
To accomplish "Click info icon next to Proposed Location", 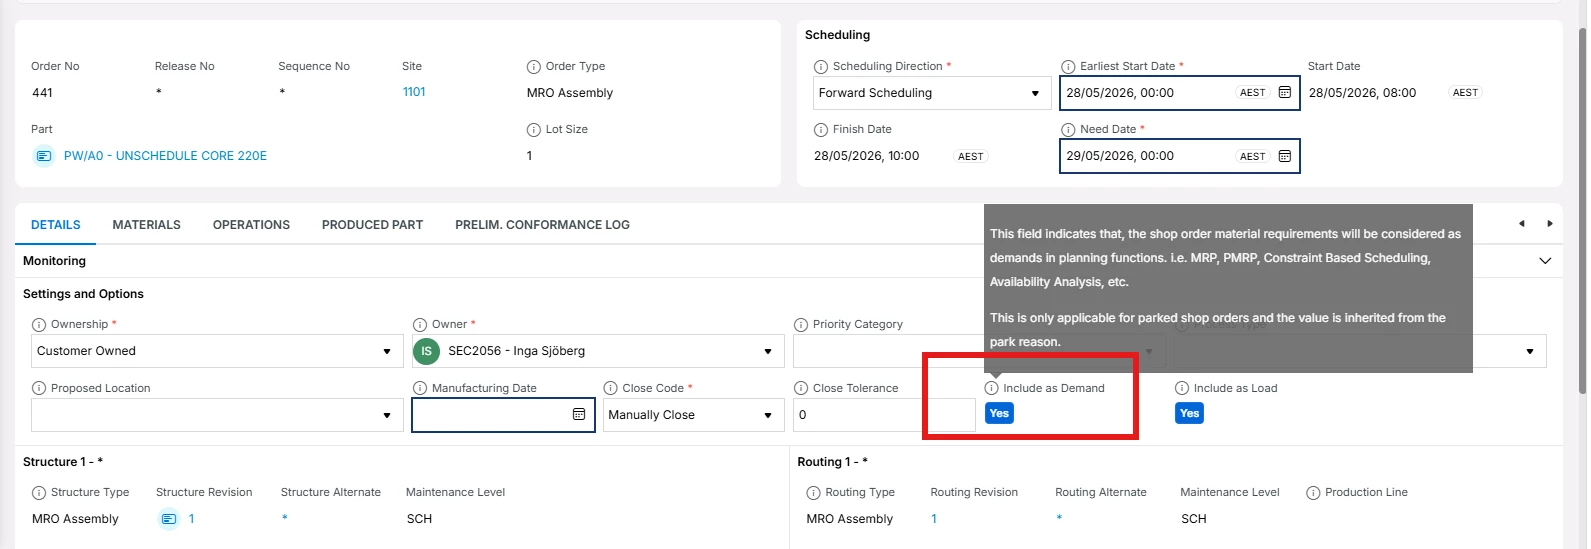I will 39,389.
